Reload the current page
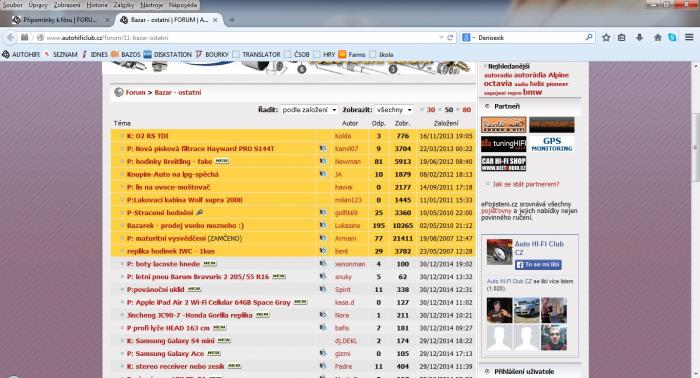The height and width of the screenshot is (378, 700). coord(450,38)
